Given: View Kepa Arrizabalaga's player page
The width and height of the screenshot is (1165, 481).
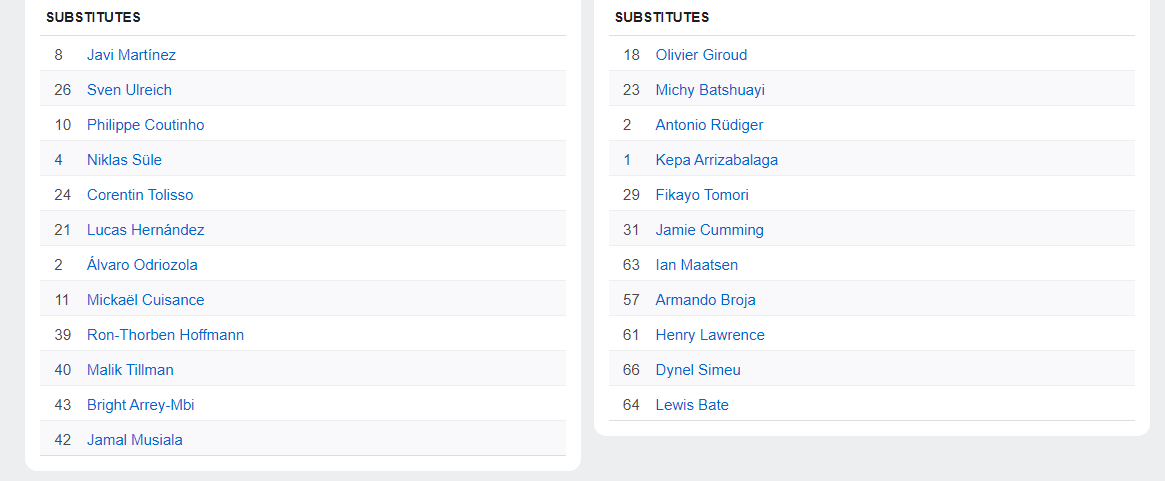Looking at the screenshot, I should click(x=716, y=160).
